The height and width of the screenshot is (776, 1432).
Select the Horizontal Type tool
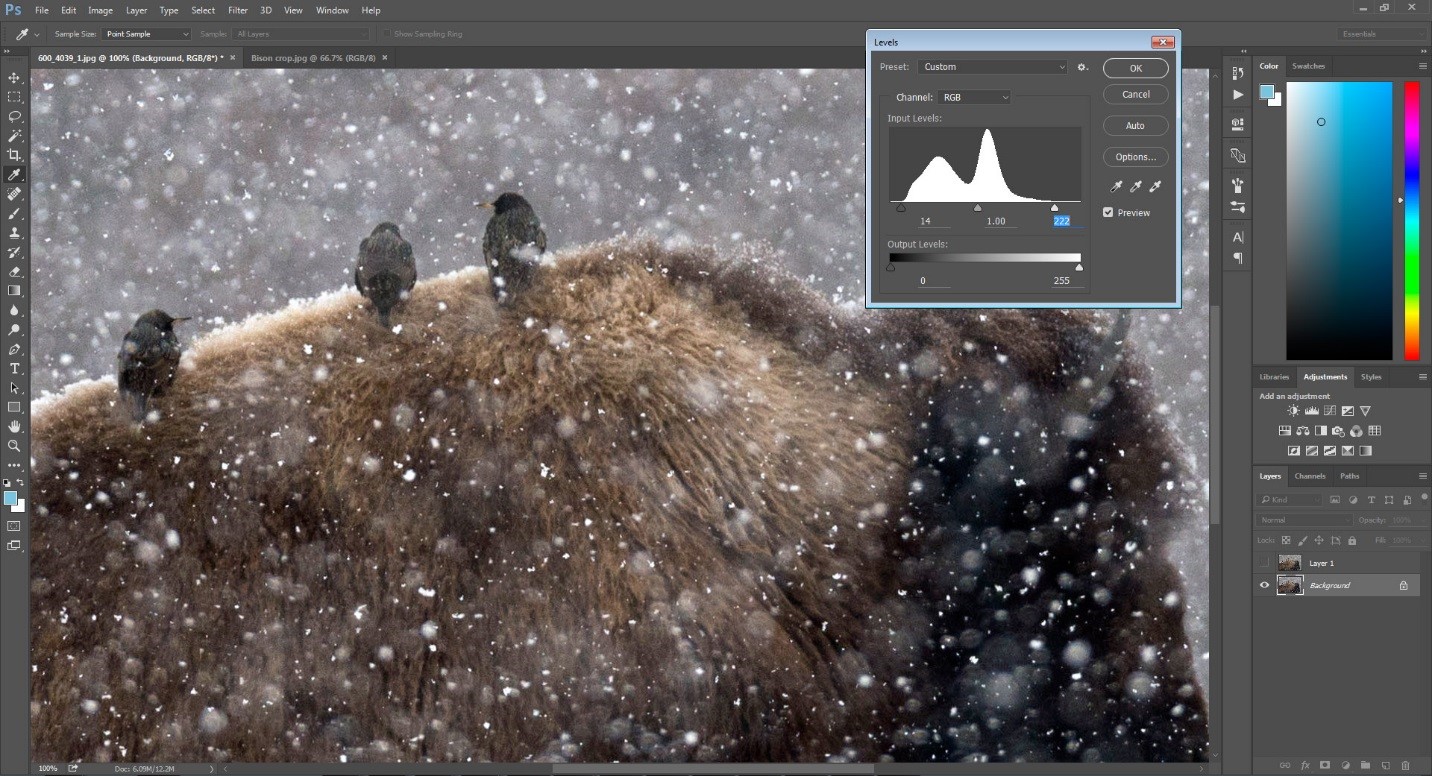[x=14, y=369]
